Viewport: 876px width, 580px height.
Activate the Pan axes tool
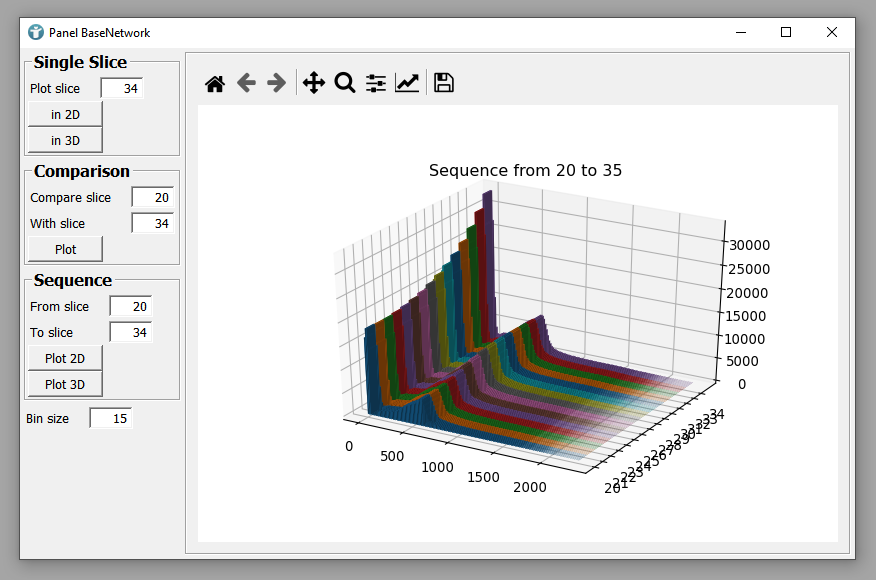click(314, 84)
